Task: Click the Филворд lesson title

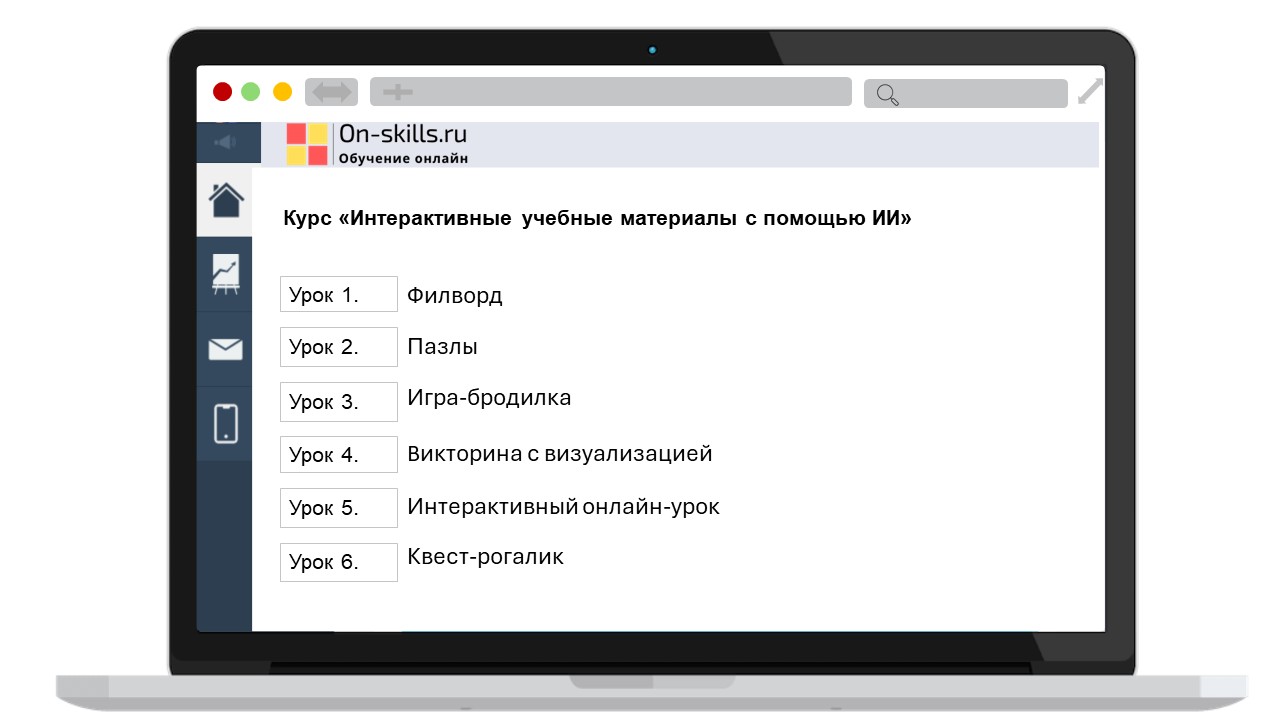Action: (x=454, y=296)
